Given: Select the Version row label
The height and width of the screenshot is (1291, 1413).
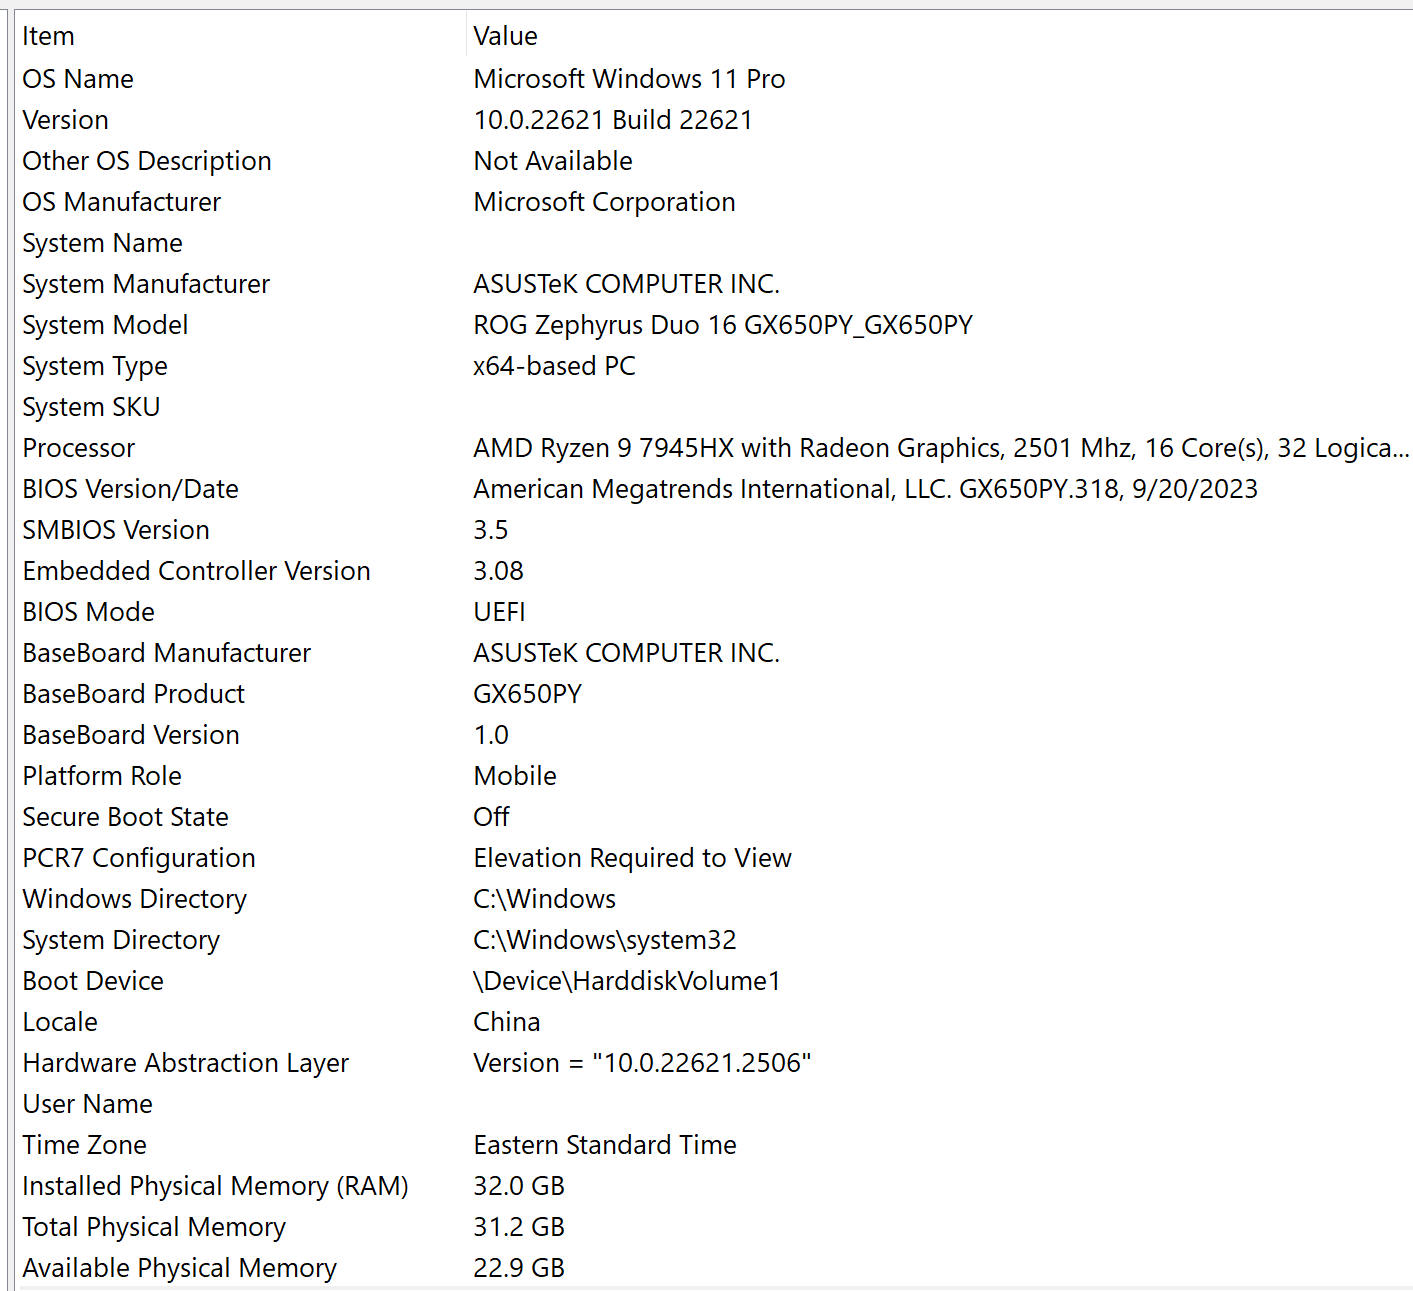Looking at the screenshot, I should click(65, 120).
